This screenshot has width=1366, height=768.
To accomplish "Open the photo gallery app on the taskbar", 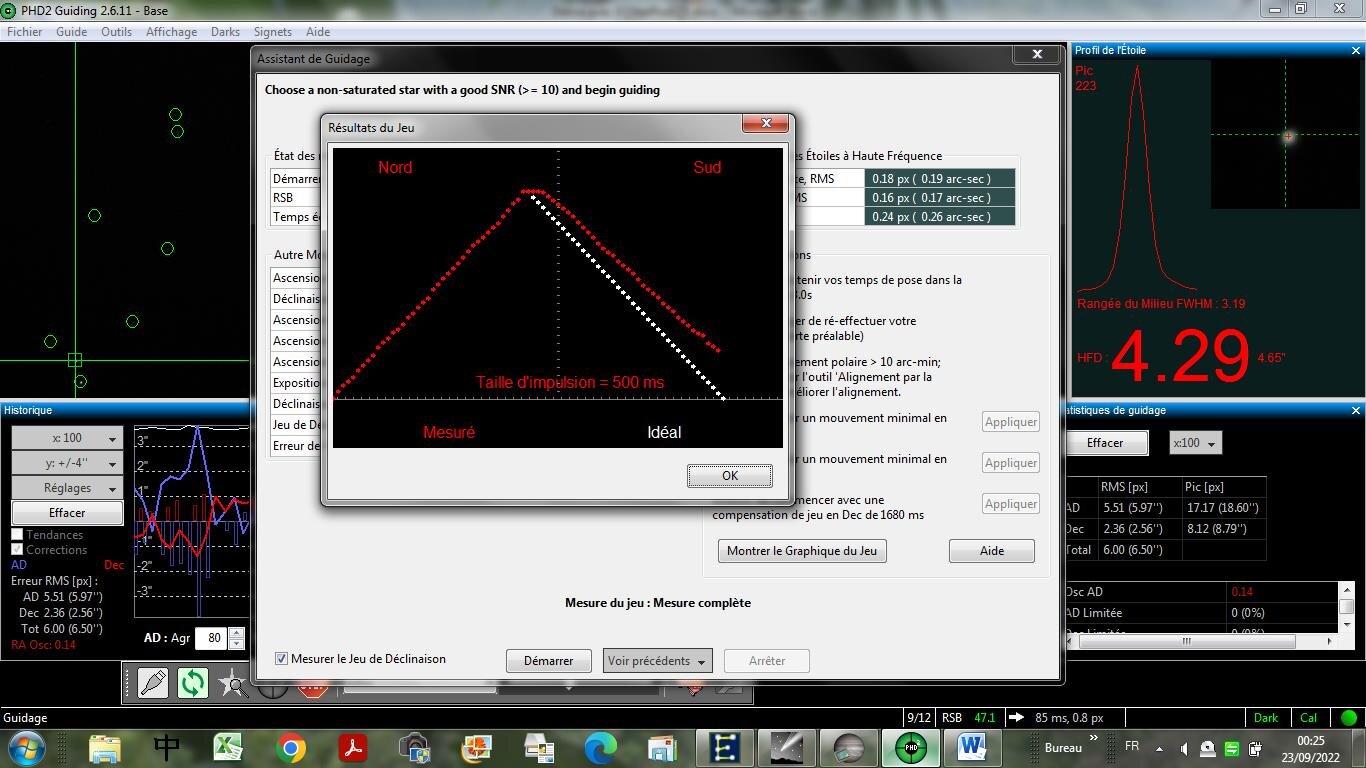I will tap(477, 747).
